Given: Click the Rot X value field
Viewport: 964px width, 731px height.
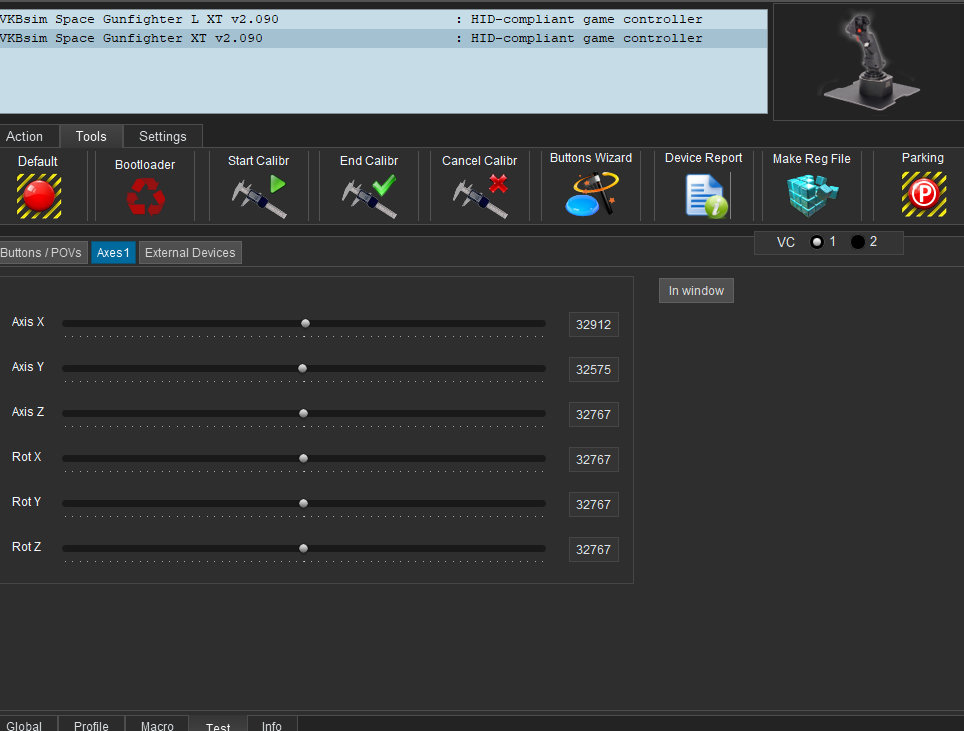Looking at the screenshot, I should pos(593,459).
